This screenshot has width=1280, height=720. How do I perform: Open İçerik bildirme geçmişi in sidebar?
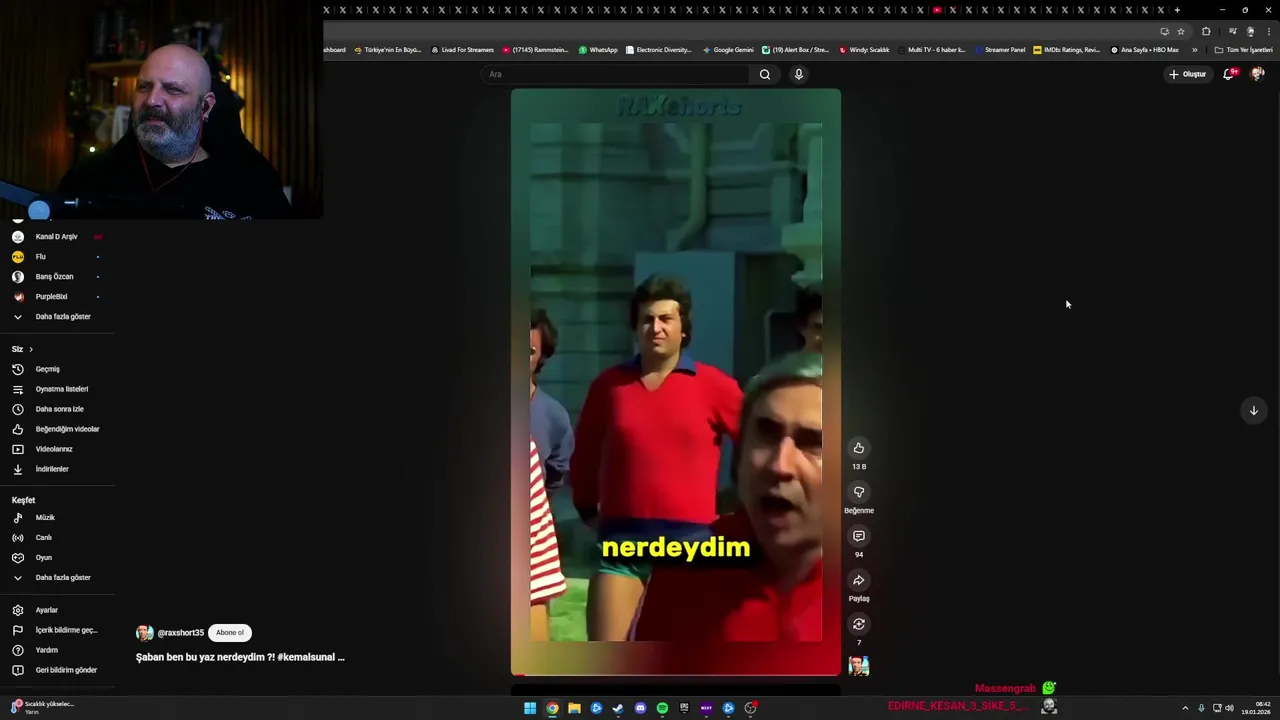click(57, 630)
